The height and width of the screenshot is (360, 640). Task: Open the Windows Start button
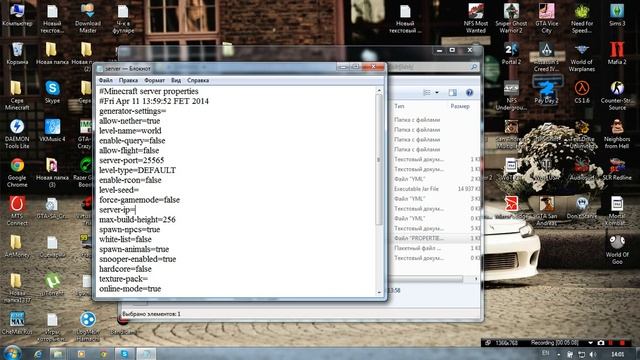tap(12, 352)
